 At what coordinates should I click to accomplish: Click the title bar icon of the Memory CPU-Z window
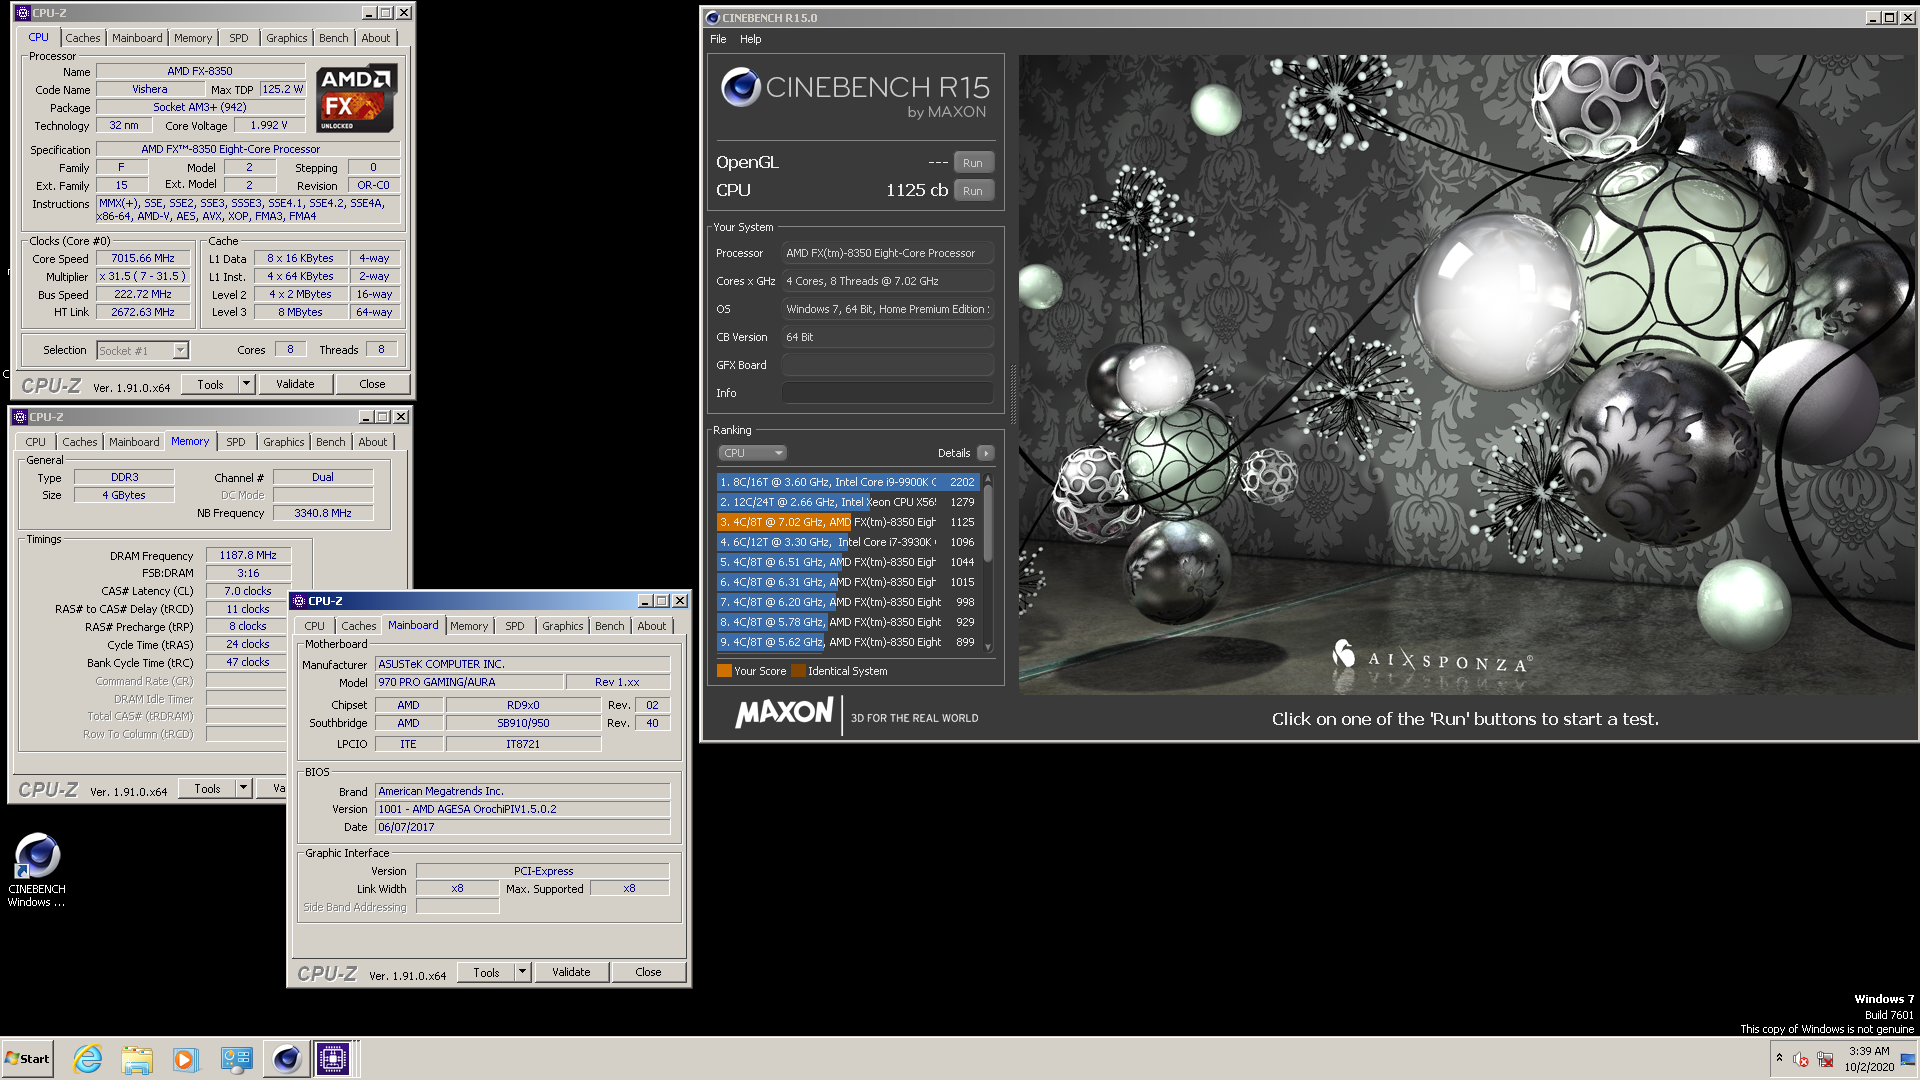click(19, 417)
